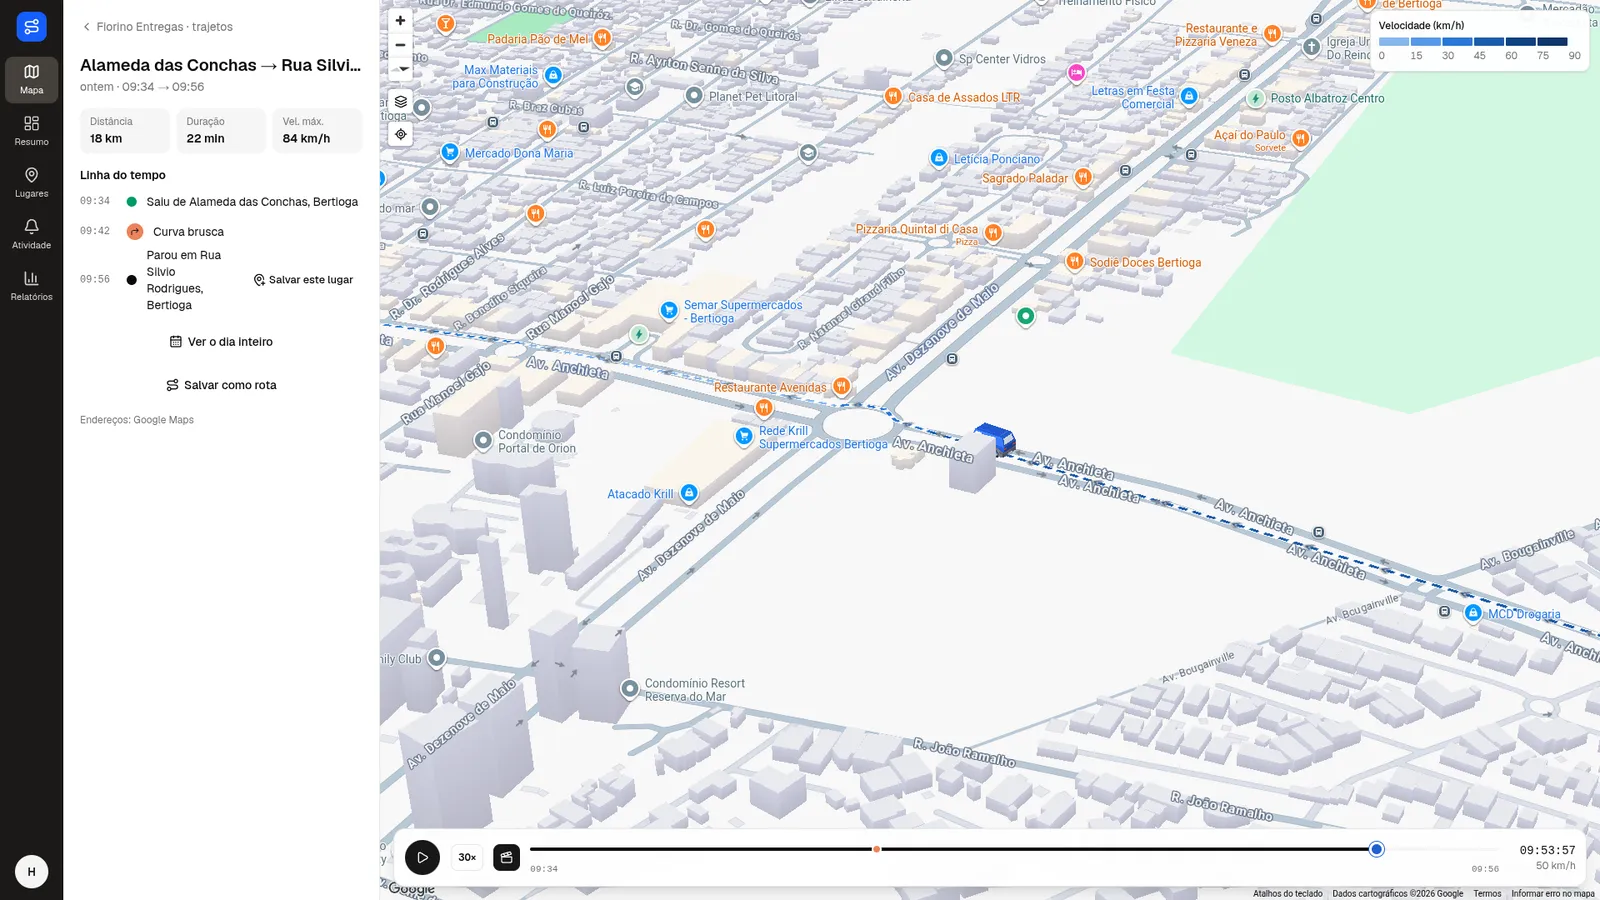Click the blue truck marker on map
Image resolution: width=1600 pixels, height=900 pixels.
[994, 438]
